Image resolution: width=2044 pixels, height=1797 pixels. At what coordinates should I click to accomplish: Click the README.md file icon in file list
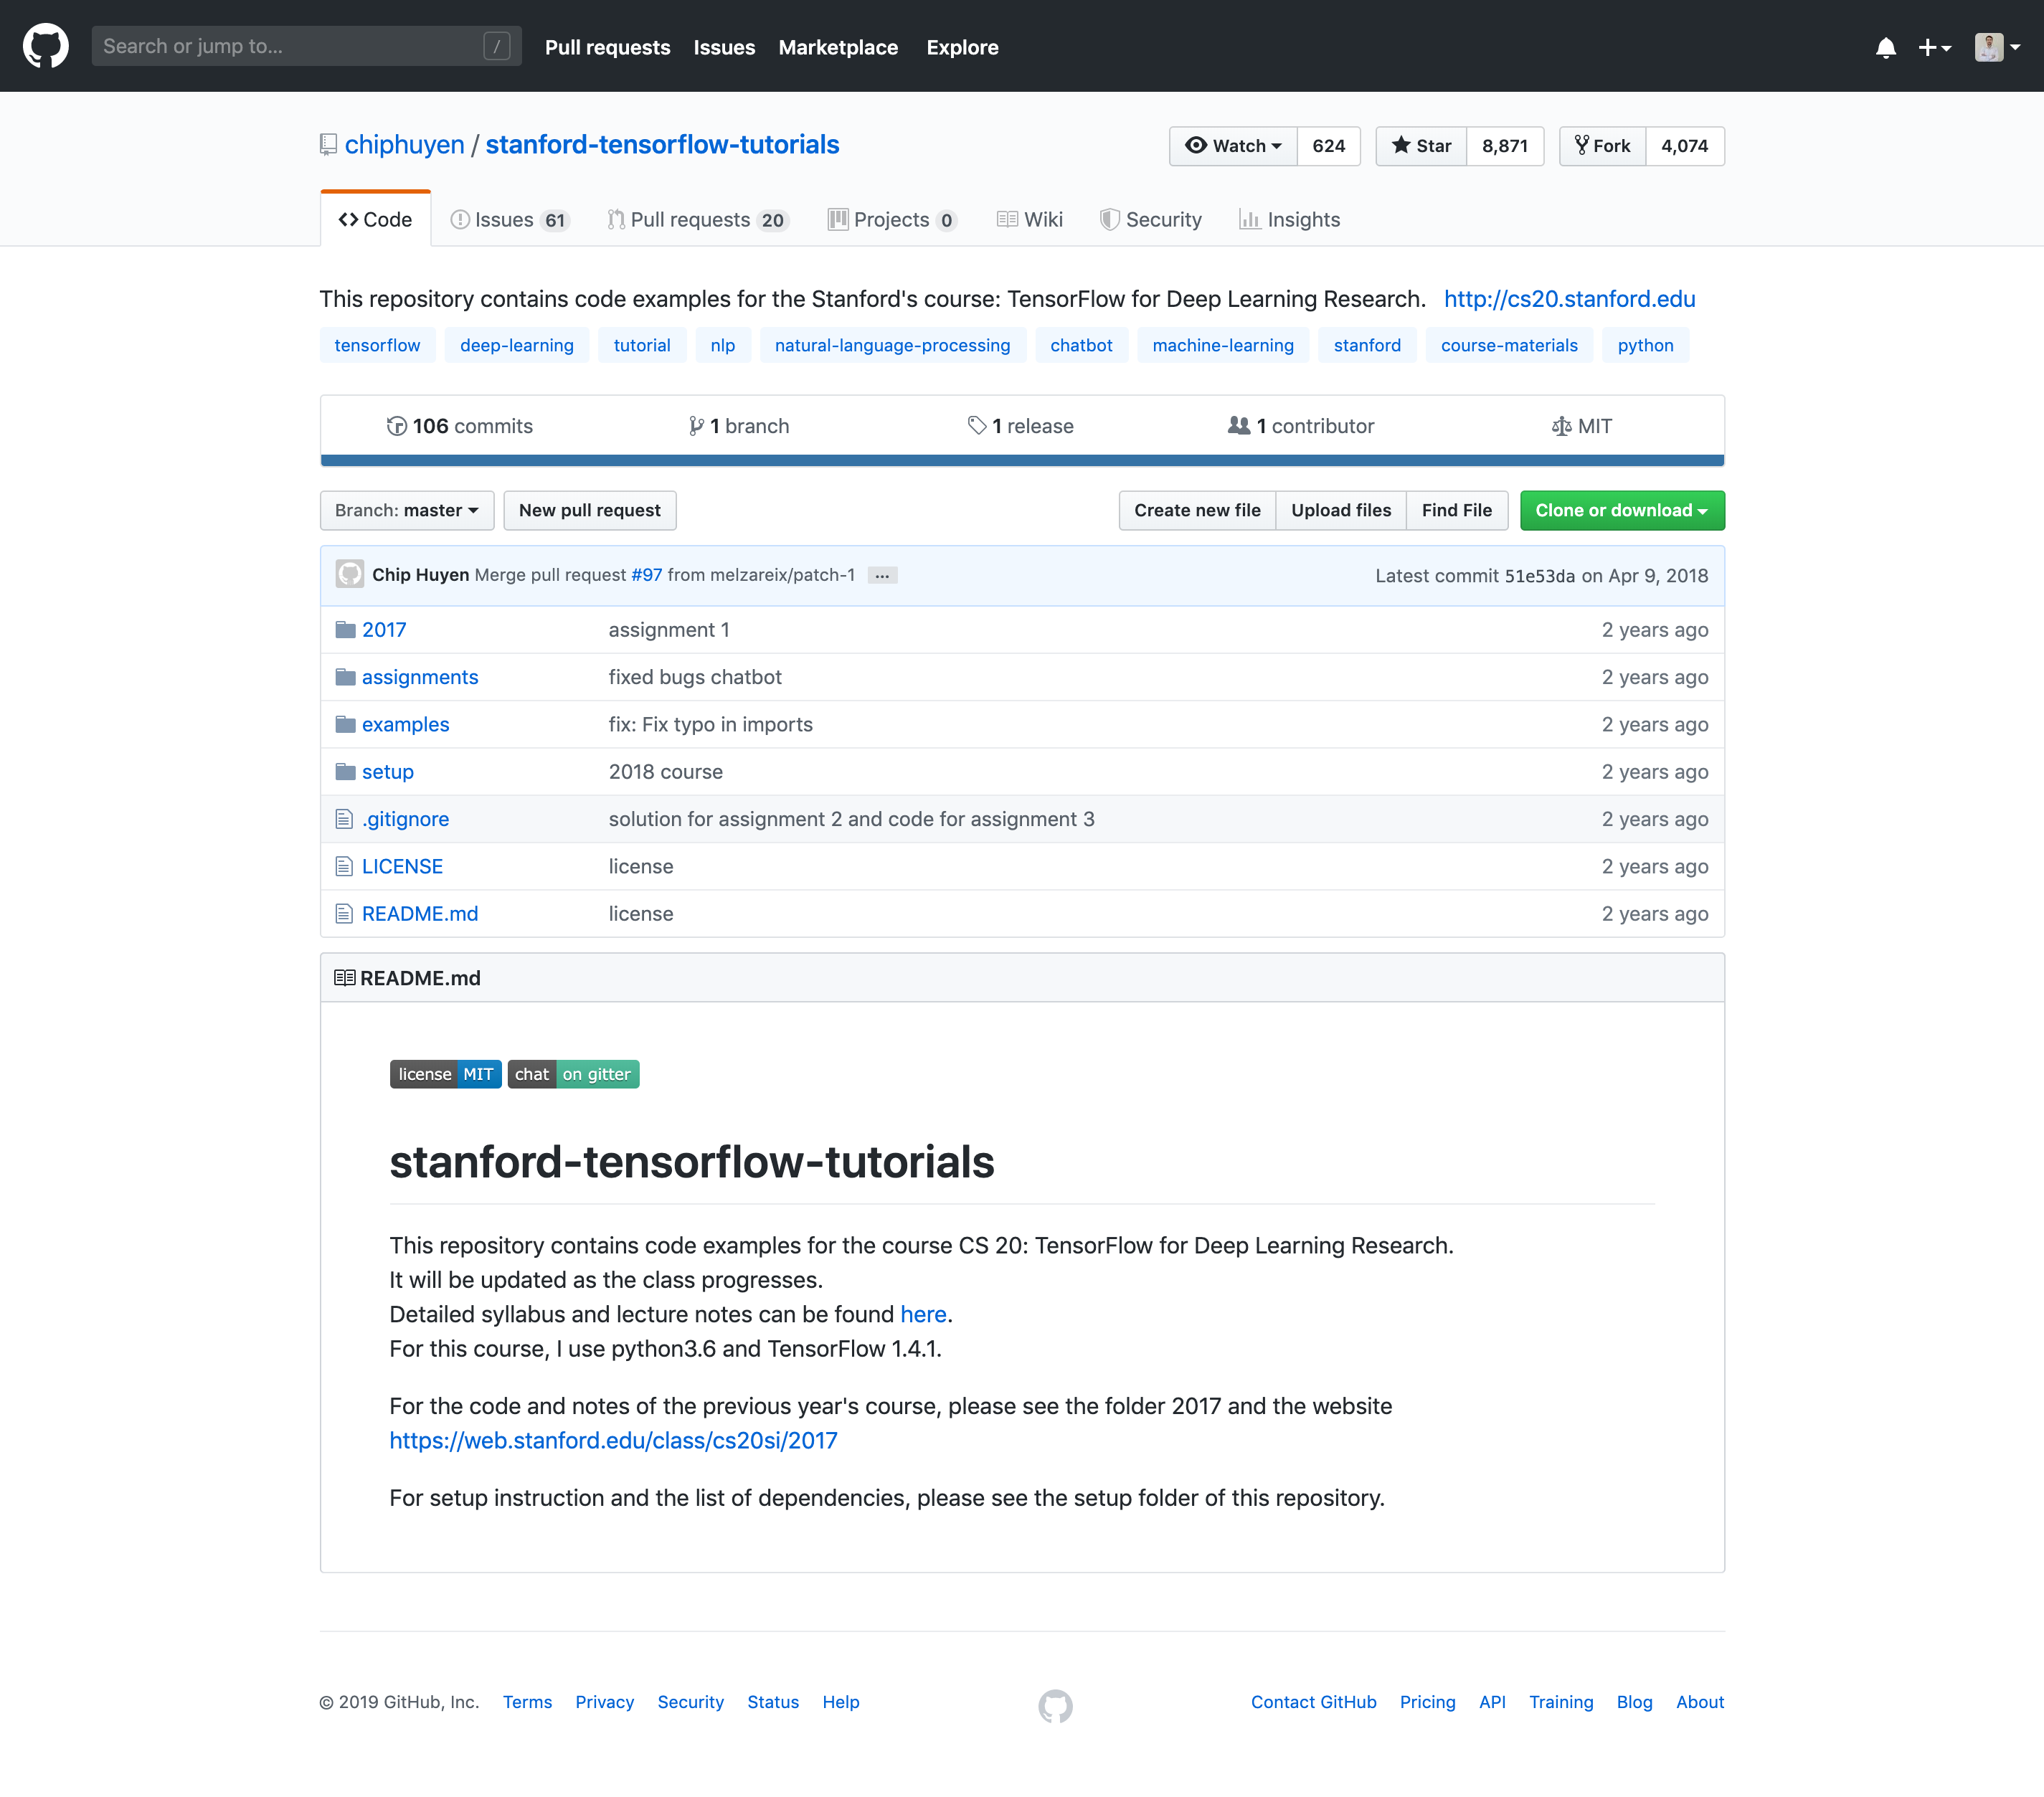tap(344, 914)
